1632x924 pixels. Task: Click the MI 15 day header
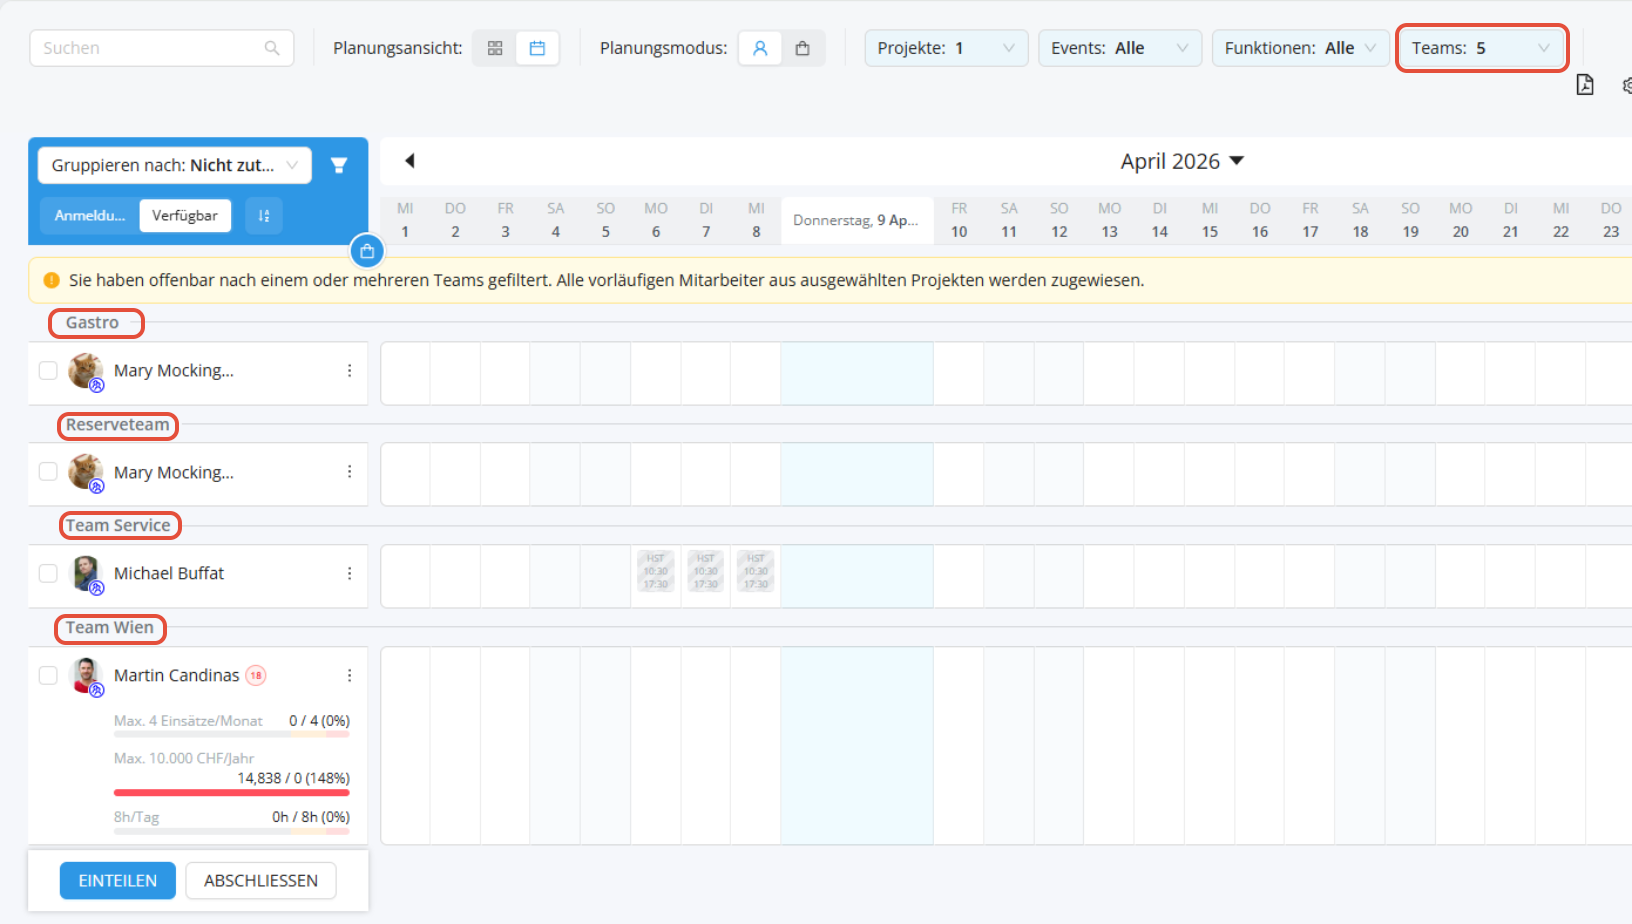[x=1210, y=220]
